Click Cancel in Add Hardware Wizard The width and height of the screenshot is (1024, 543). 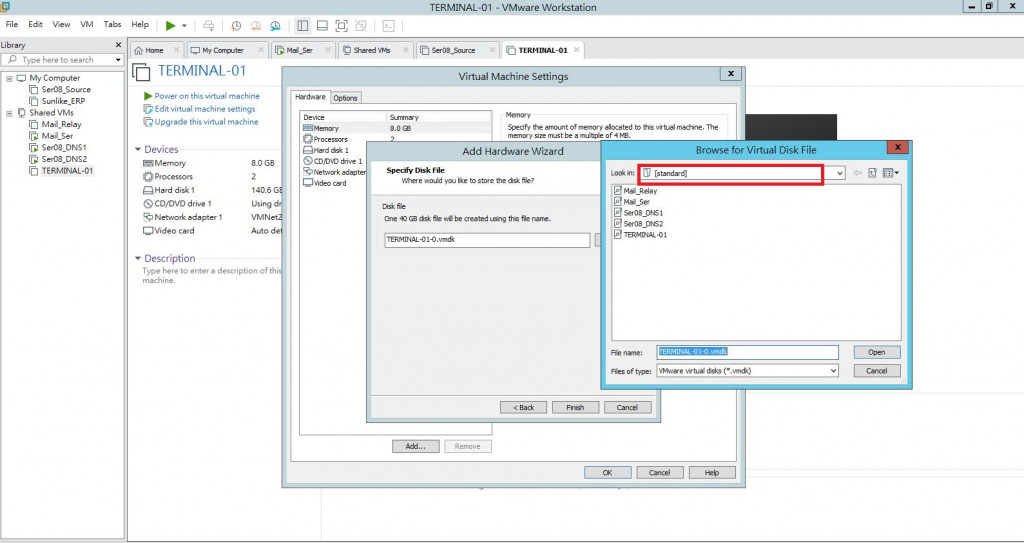pyautogui.click(x=627, y=407)
